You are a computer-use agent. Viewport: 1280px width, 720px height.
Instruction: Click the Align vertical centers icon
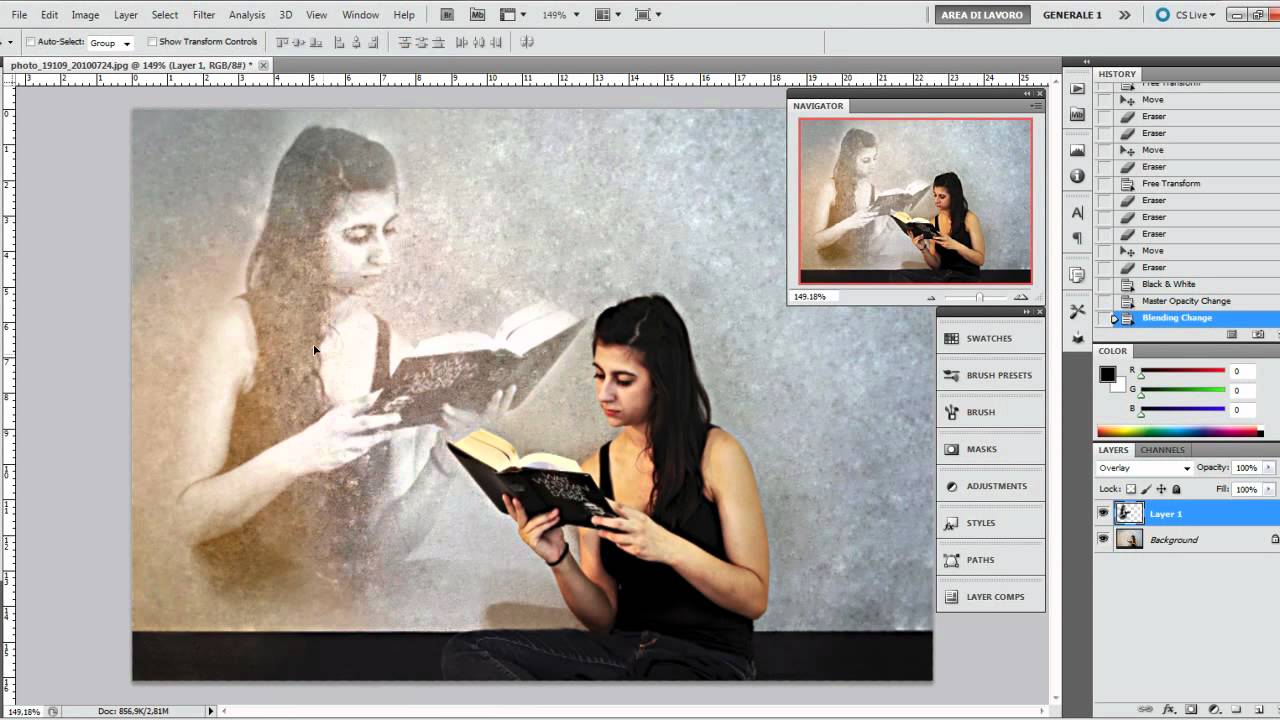299,42
